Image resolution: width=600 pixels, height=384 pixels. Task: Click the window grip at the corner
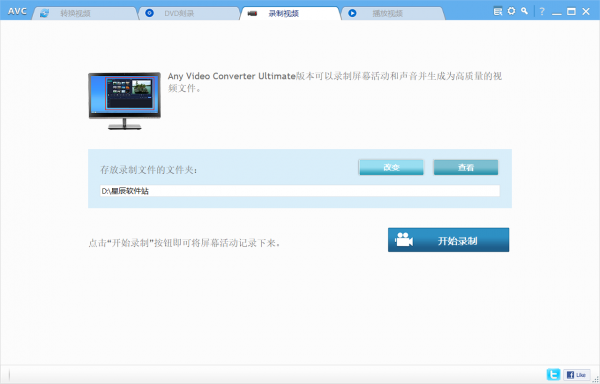595,379
